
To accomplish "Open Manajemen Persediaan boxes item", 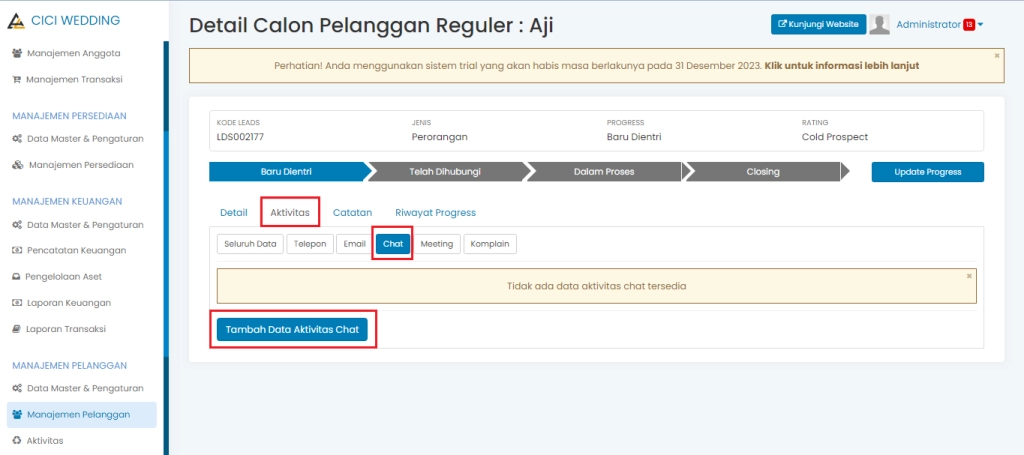I will click(80, 165).
